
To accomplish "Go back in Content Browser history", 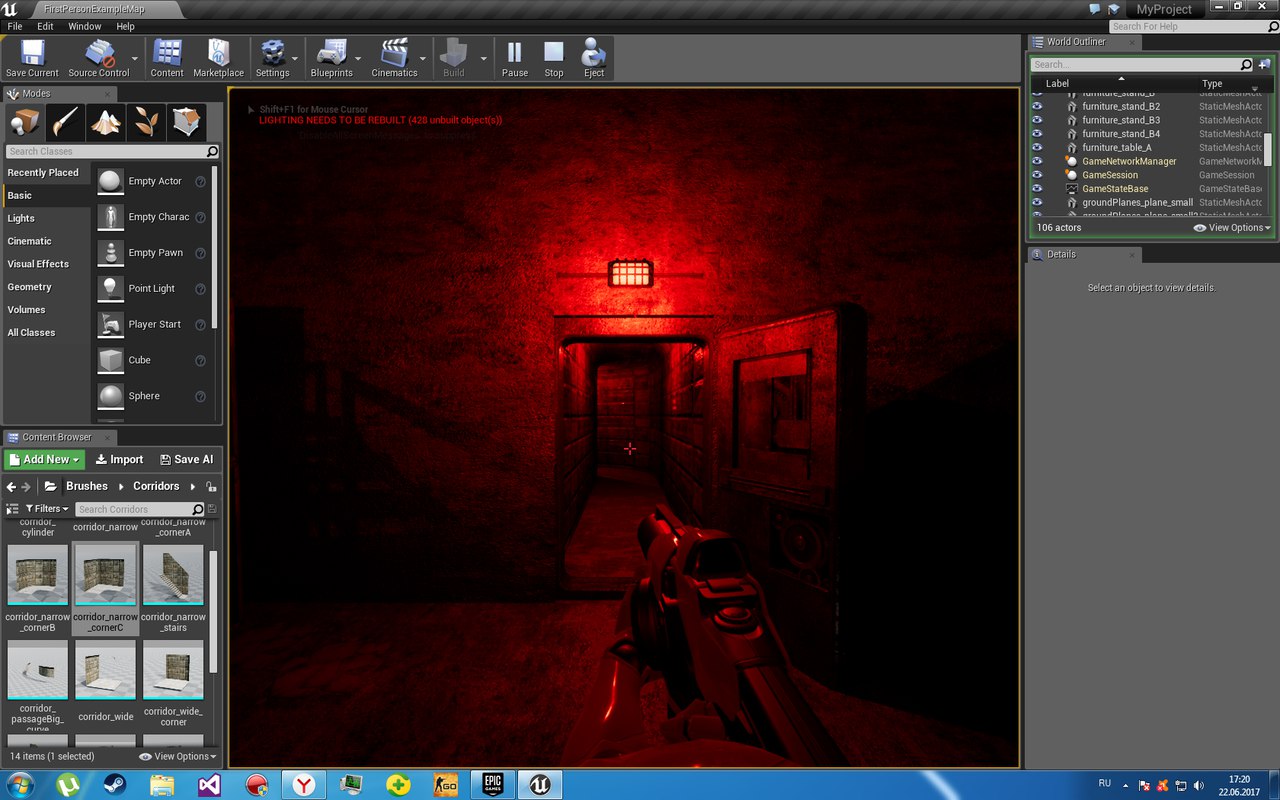I will pos(11,487).
